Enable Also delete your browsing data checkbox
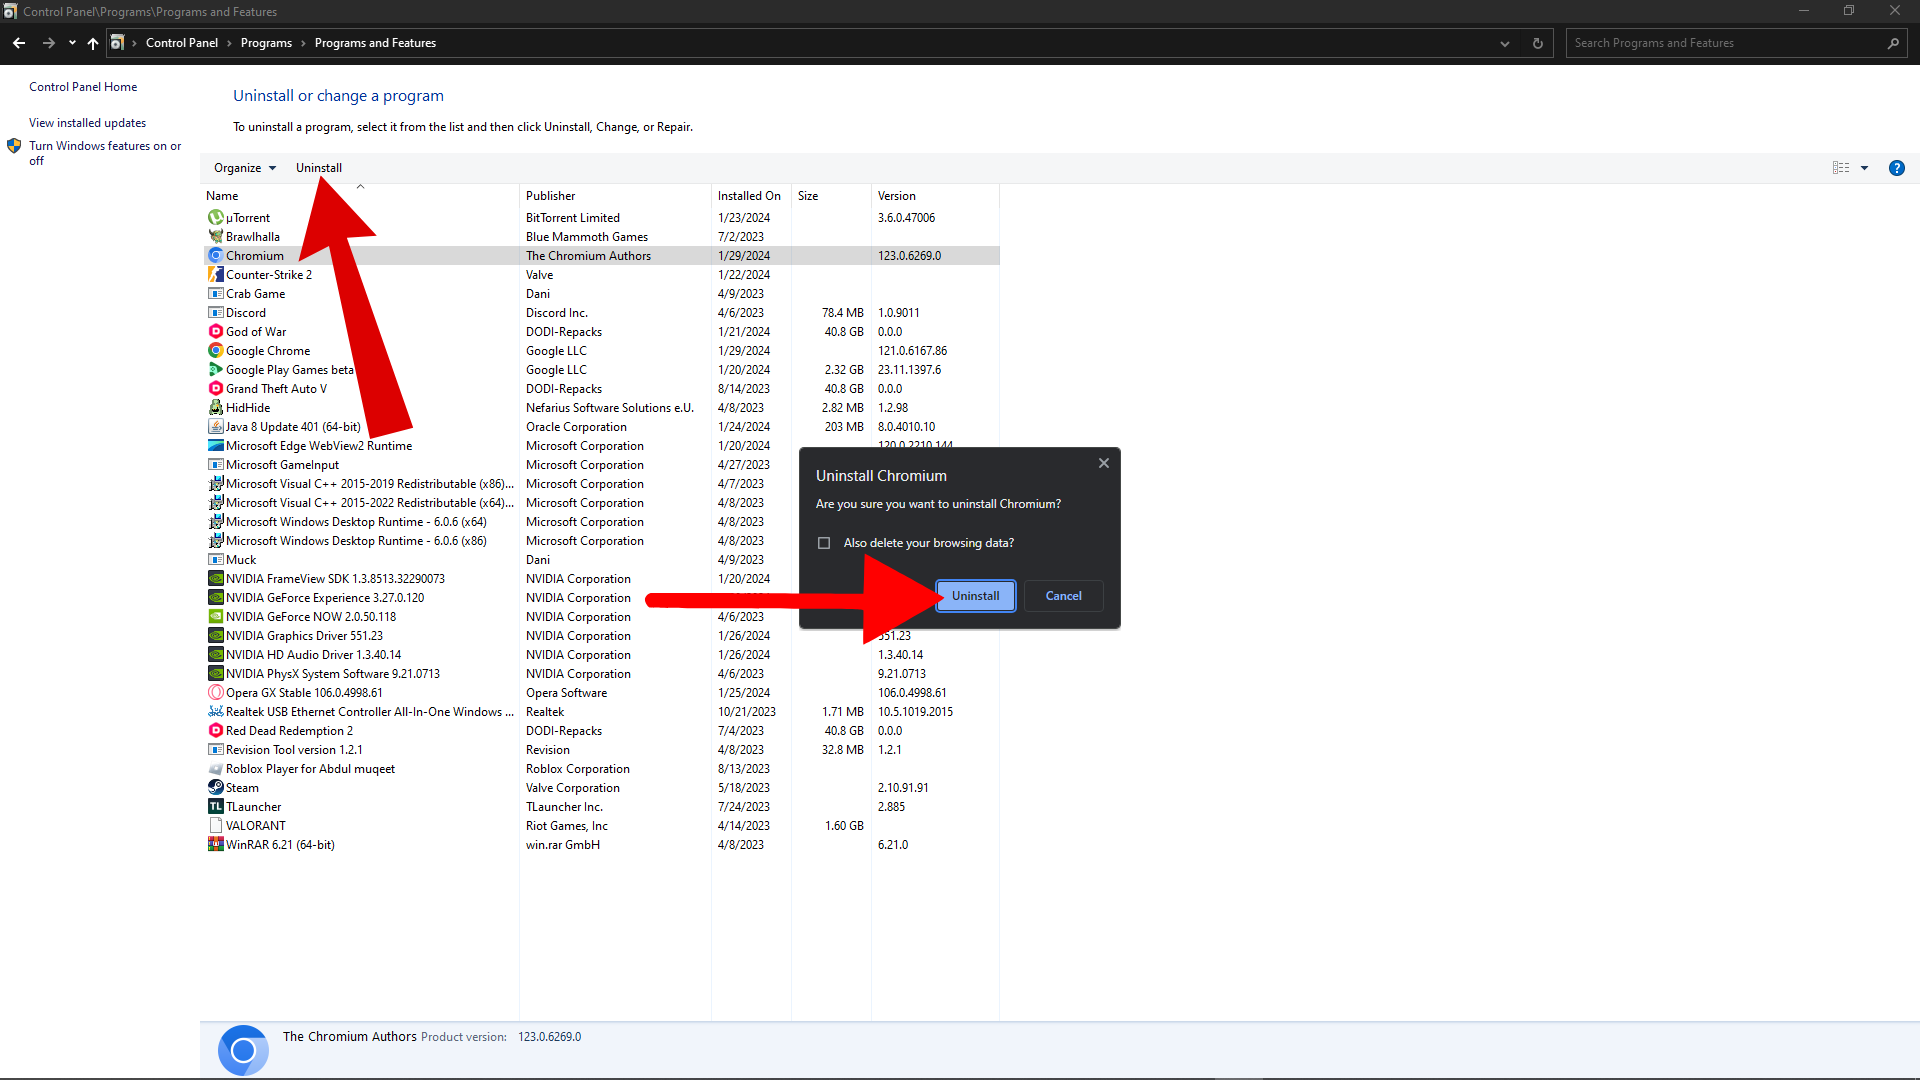The height and width of the screenshot is (1080, 1920). click(x=824, y=543)
